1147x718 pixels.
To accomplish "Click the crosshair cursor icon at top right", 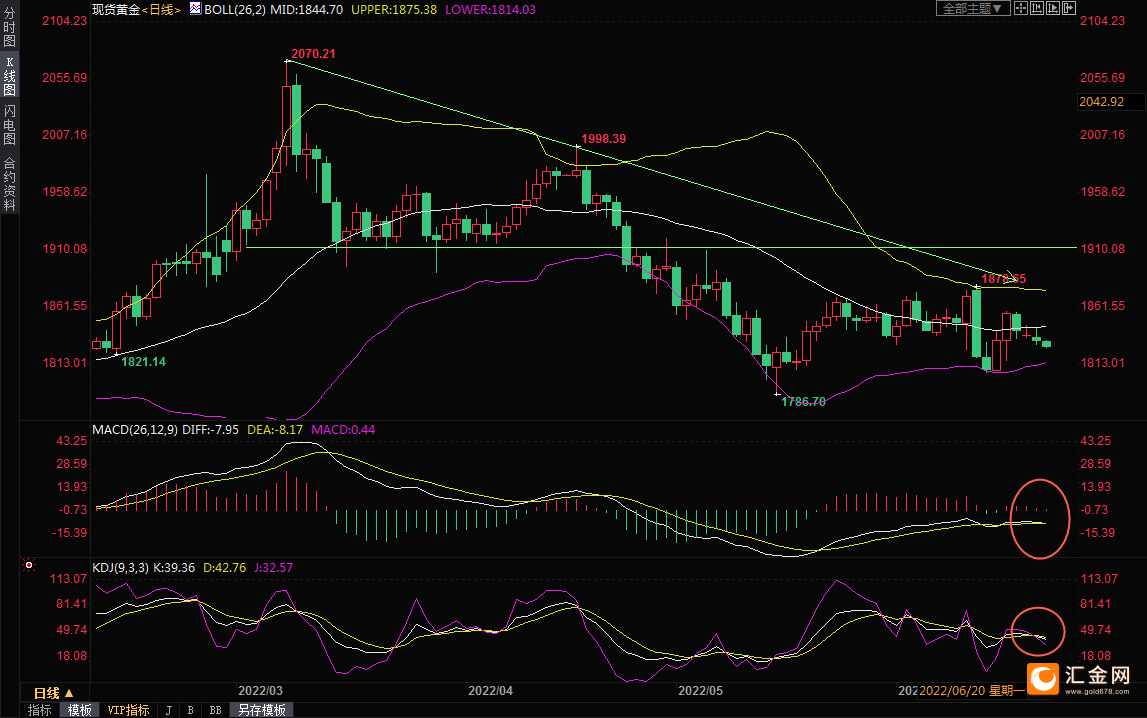I will tap(1021, 8).
